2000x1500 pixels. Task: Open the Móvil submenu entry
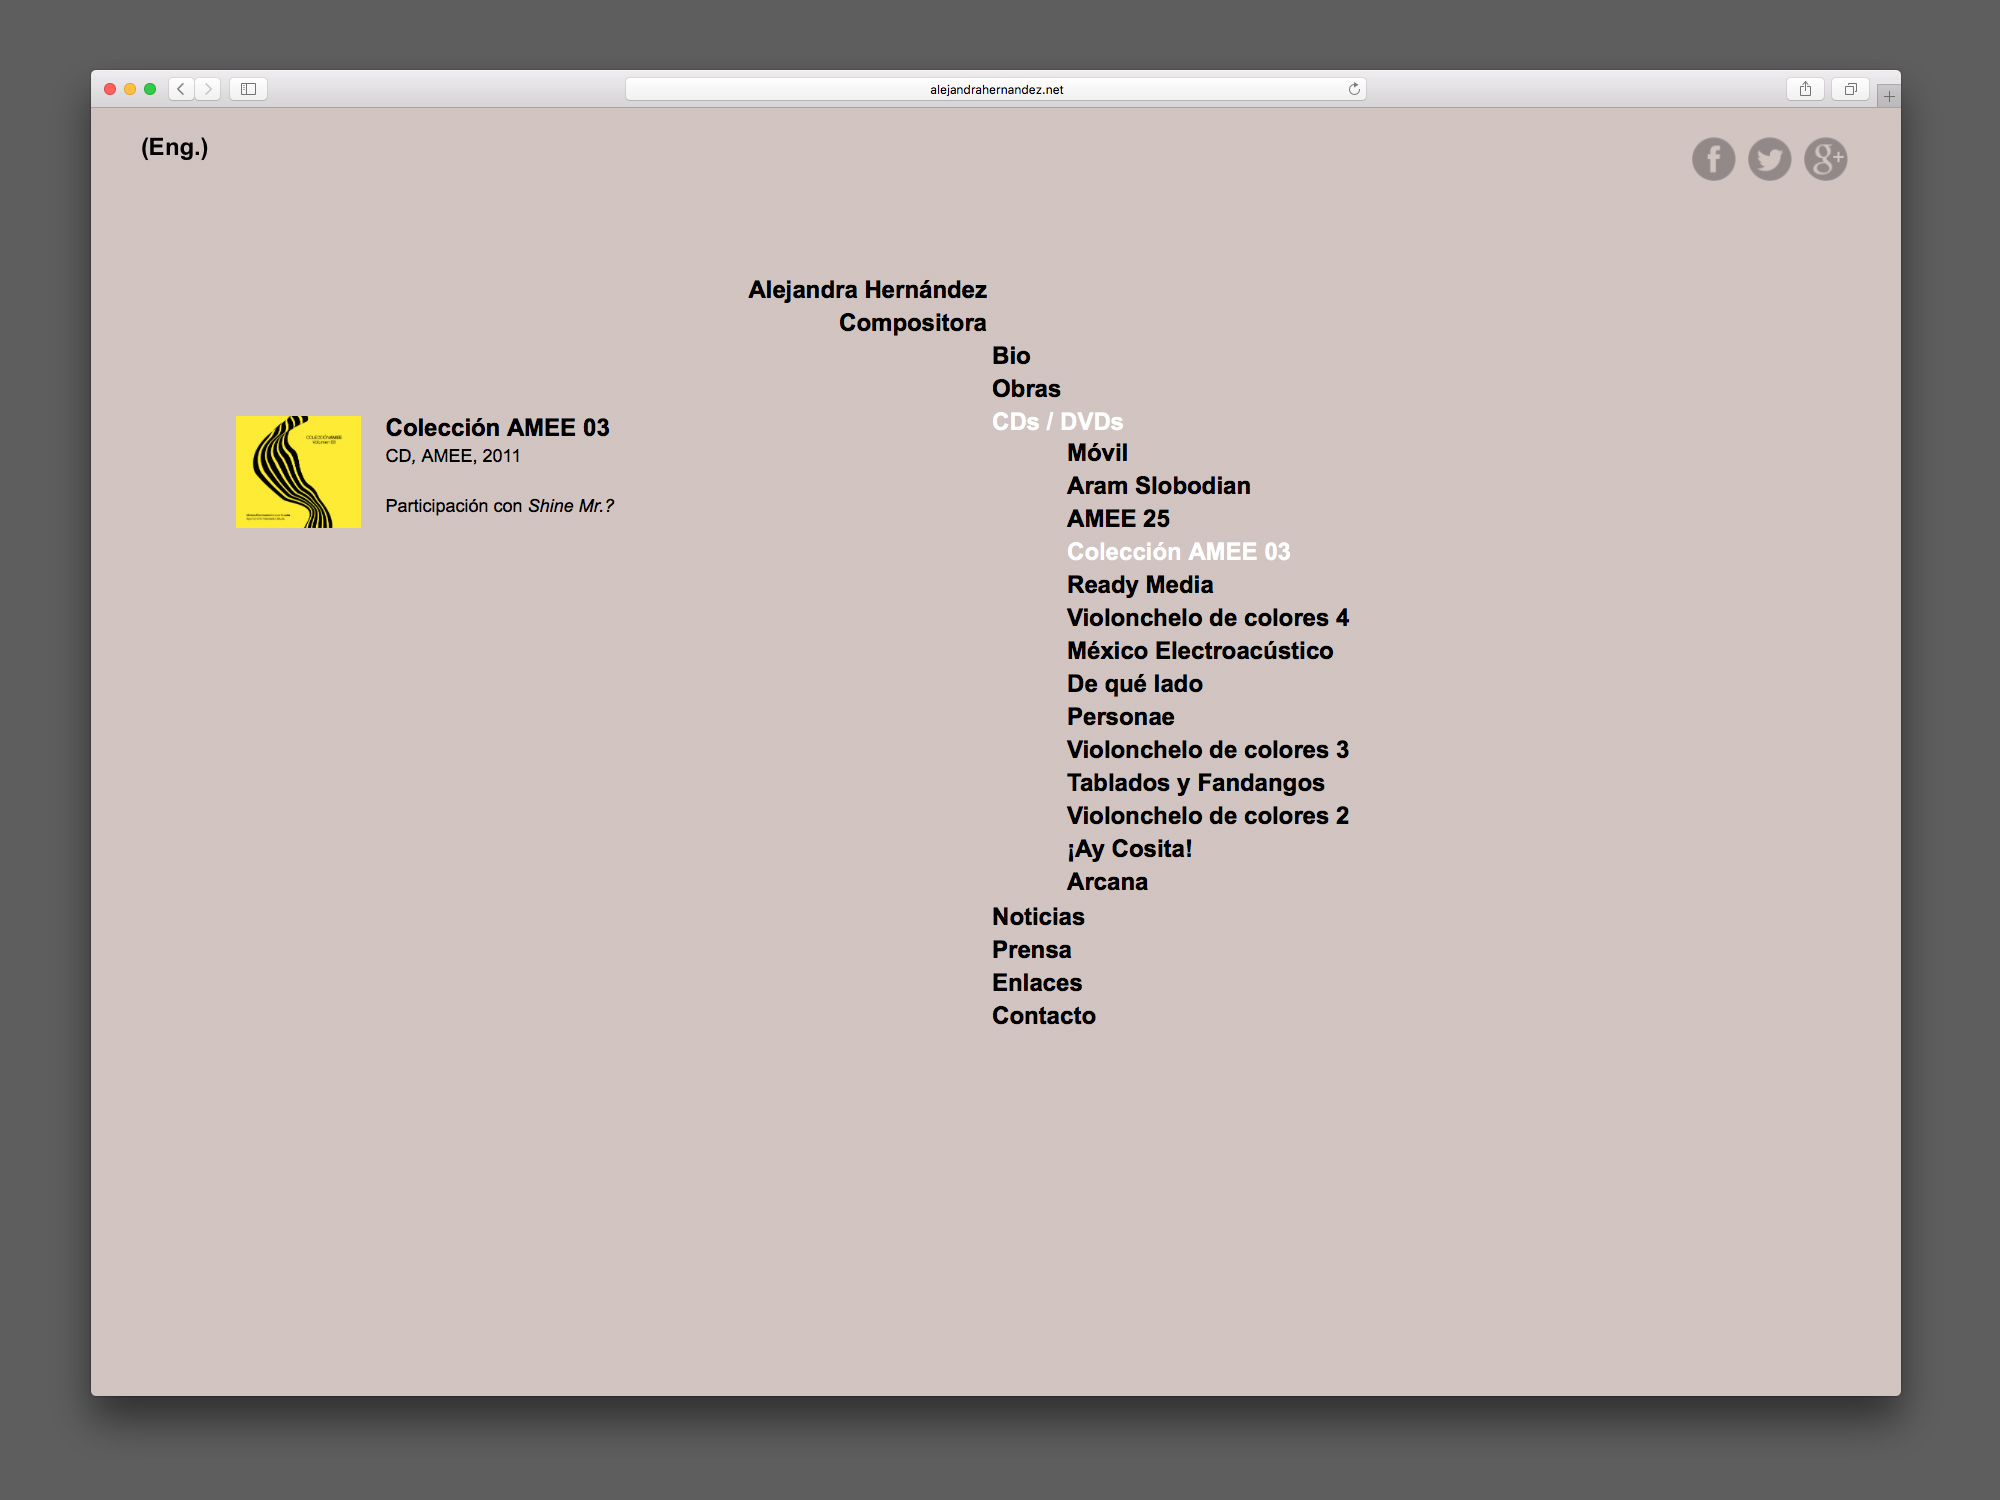[1097, 453]
